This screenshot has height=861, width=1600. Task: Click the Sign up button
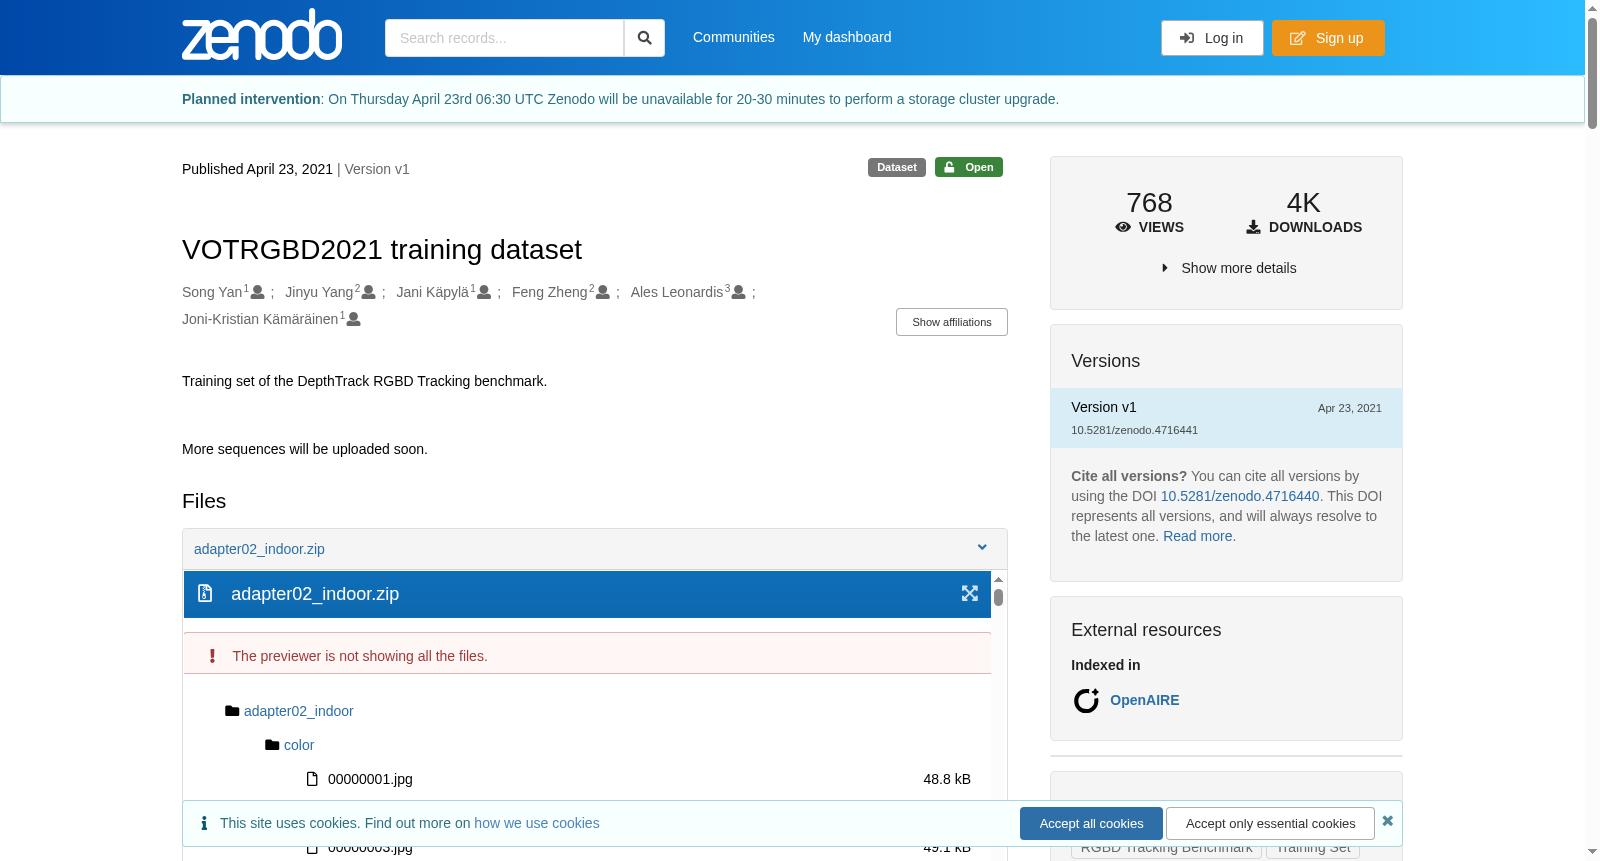click(1328, 38)
